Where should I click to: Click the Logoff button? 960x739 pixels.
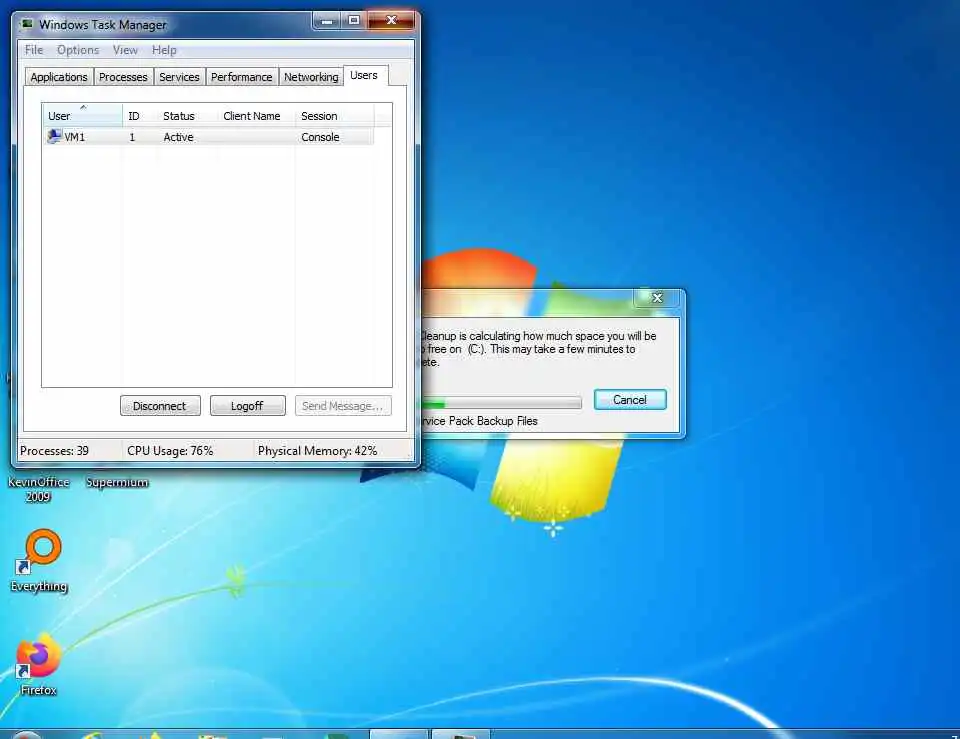(247, 406)
